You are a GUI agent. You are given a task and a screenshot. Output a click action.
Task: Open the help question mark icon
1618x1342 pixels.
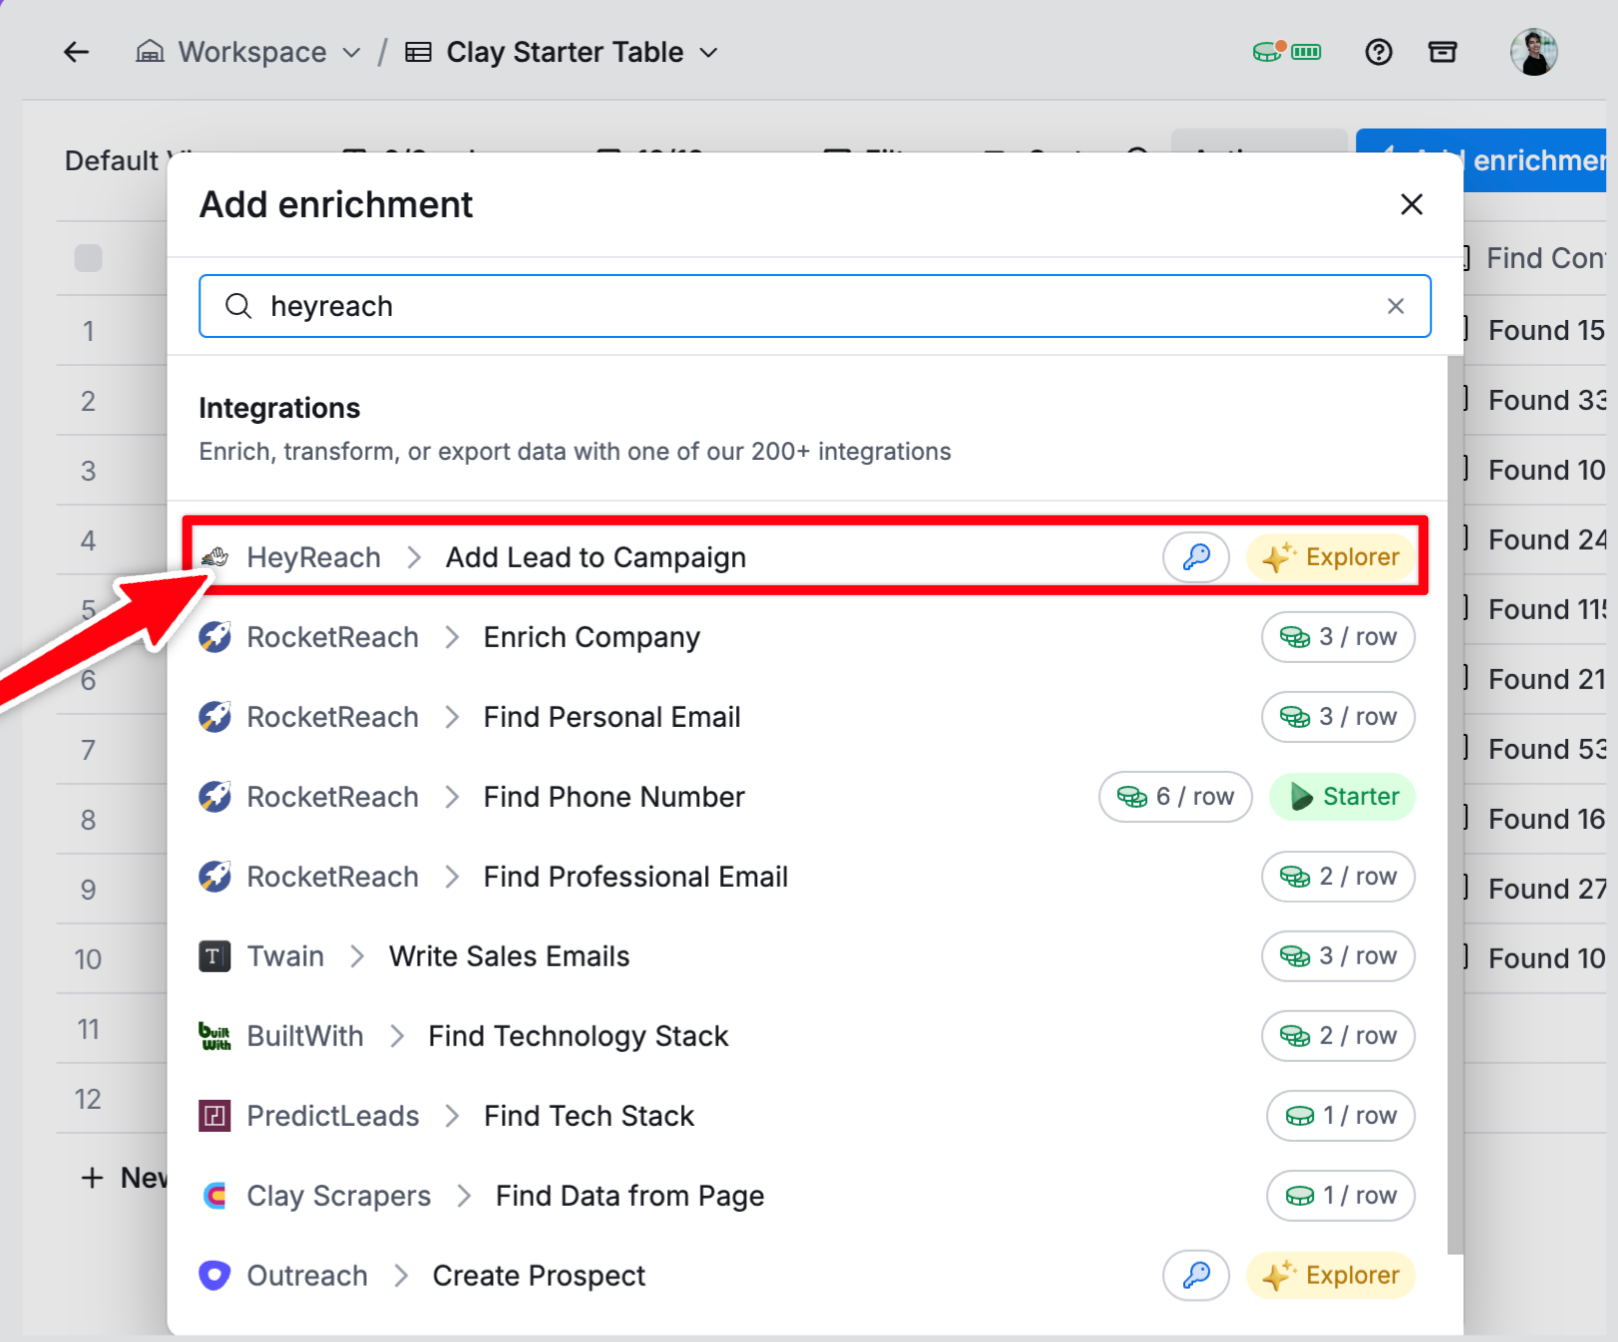point(1378,52)
